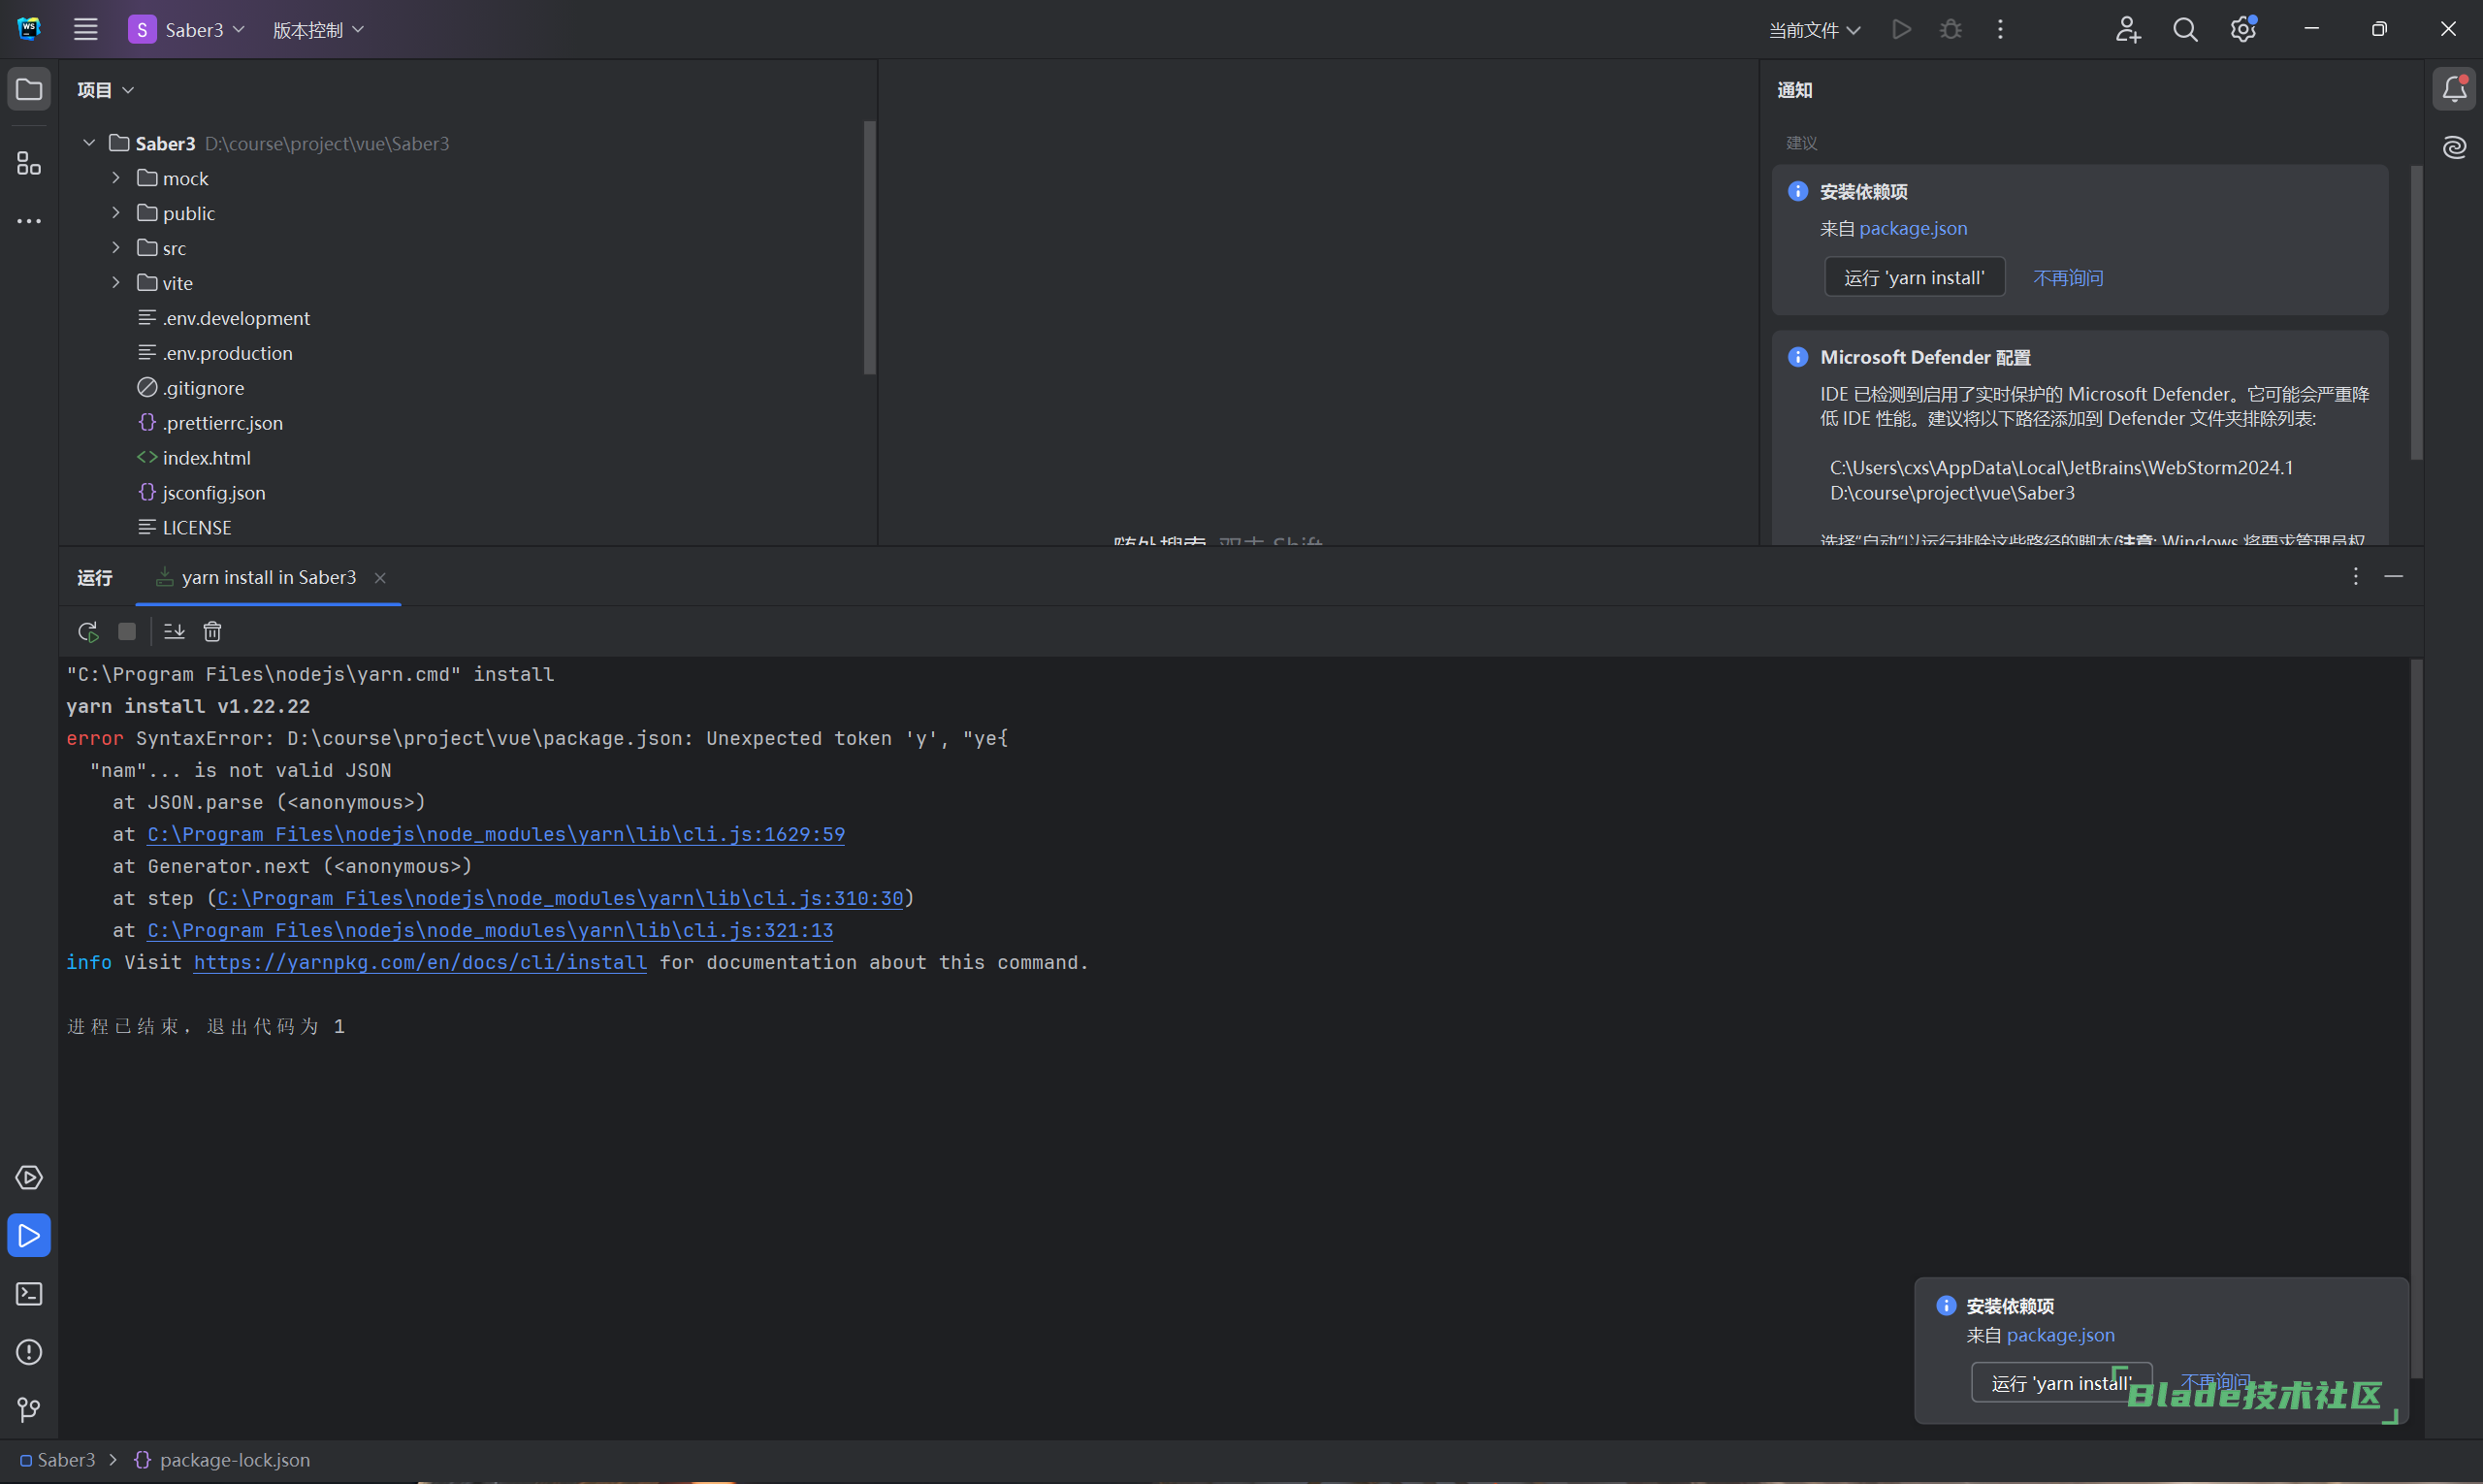Expand the vite folder
This screenshot has width=2483, height=1484.
point(116,283)
